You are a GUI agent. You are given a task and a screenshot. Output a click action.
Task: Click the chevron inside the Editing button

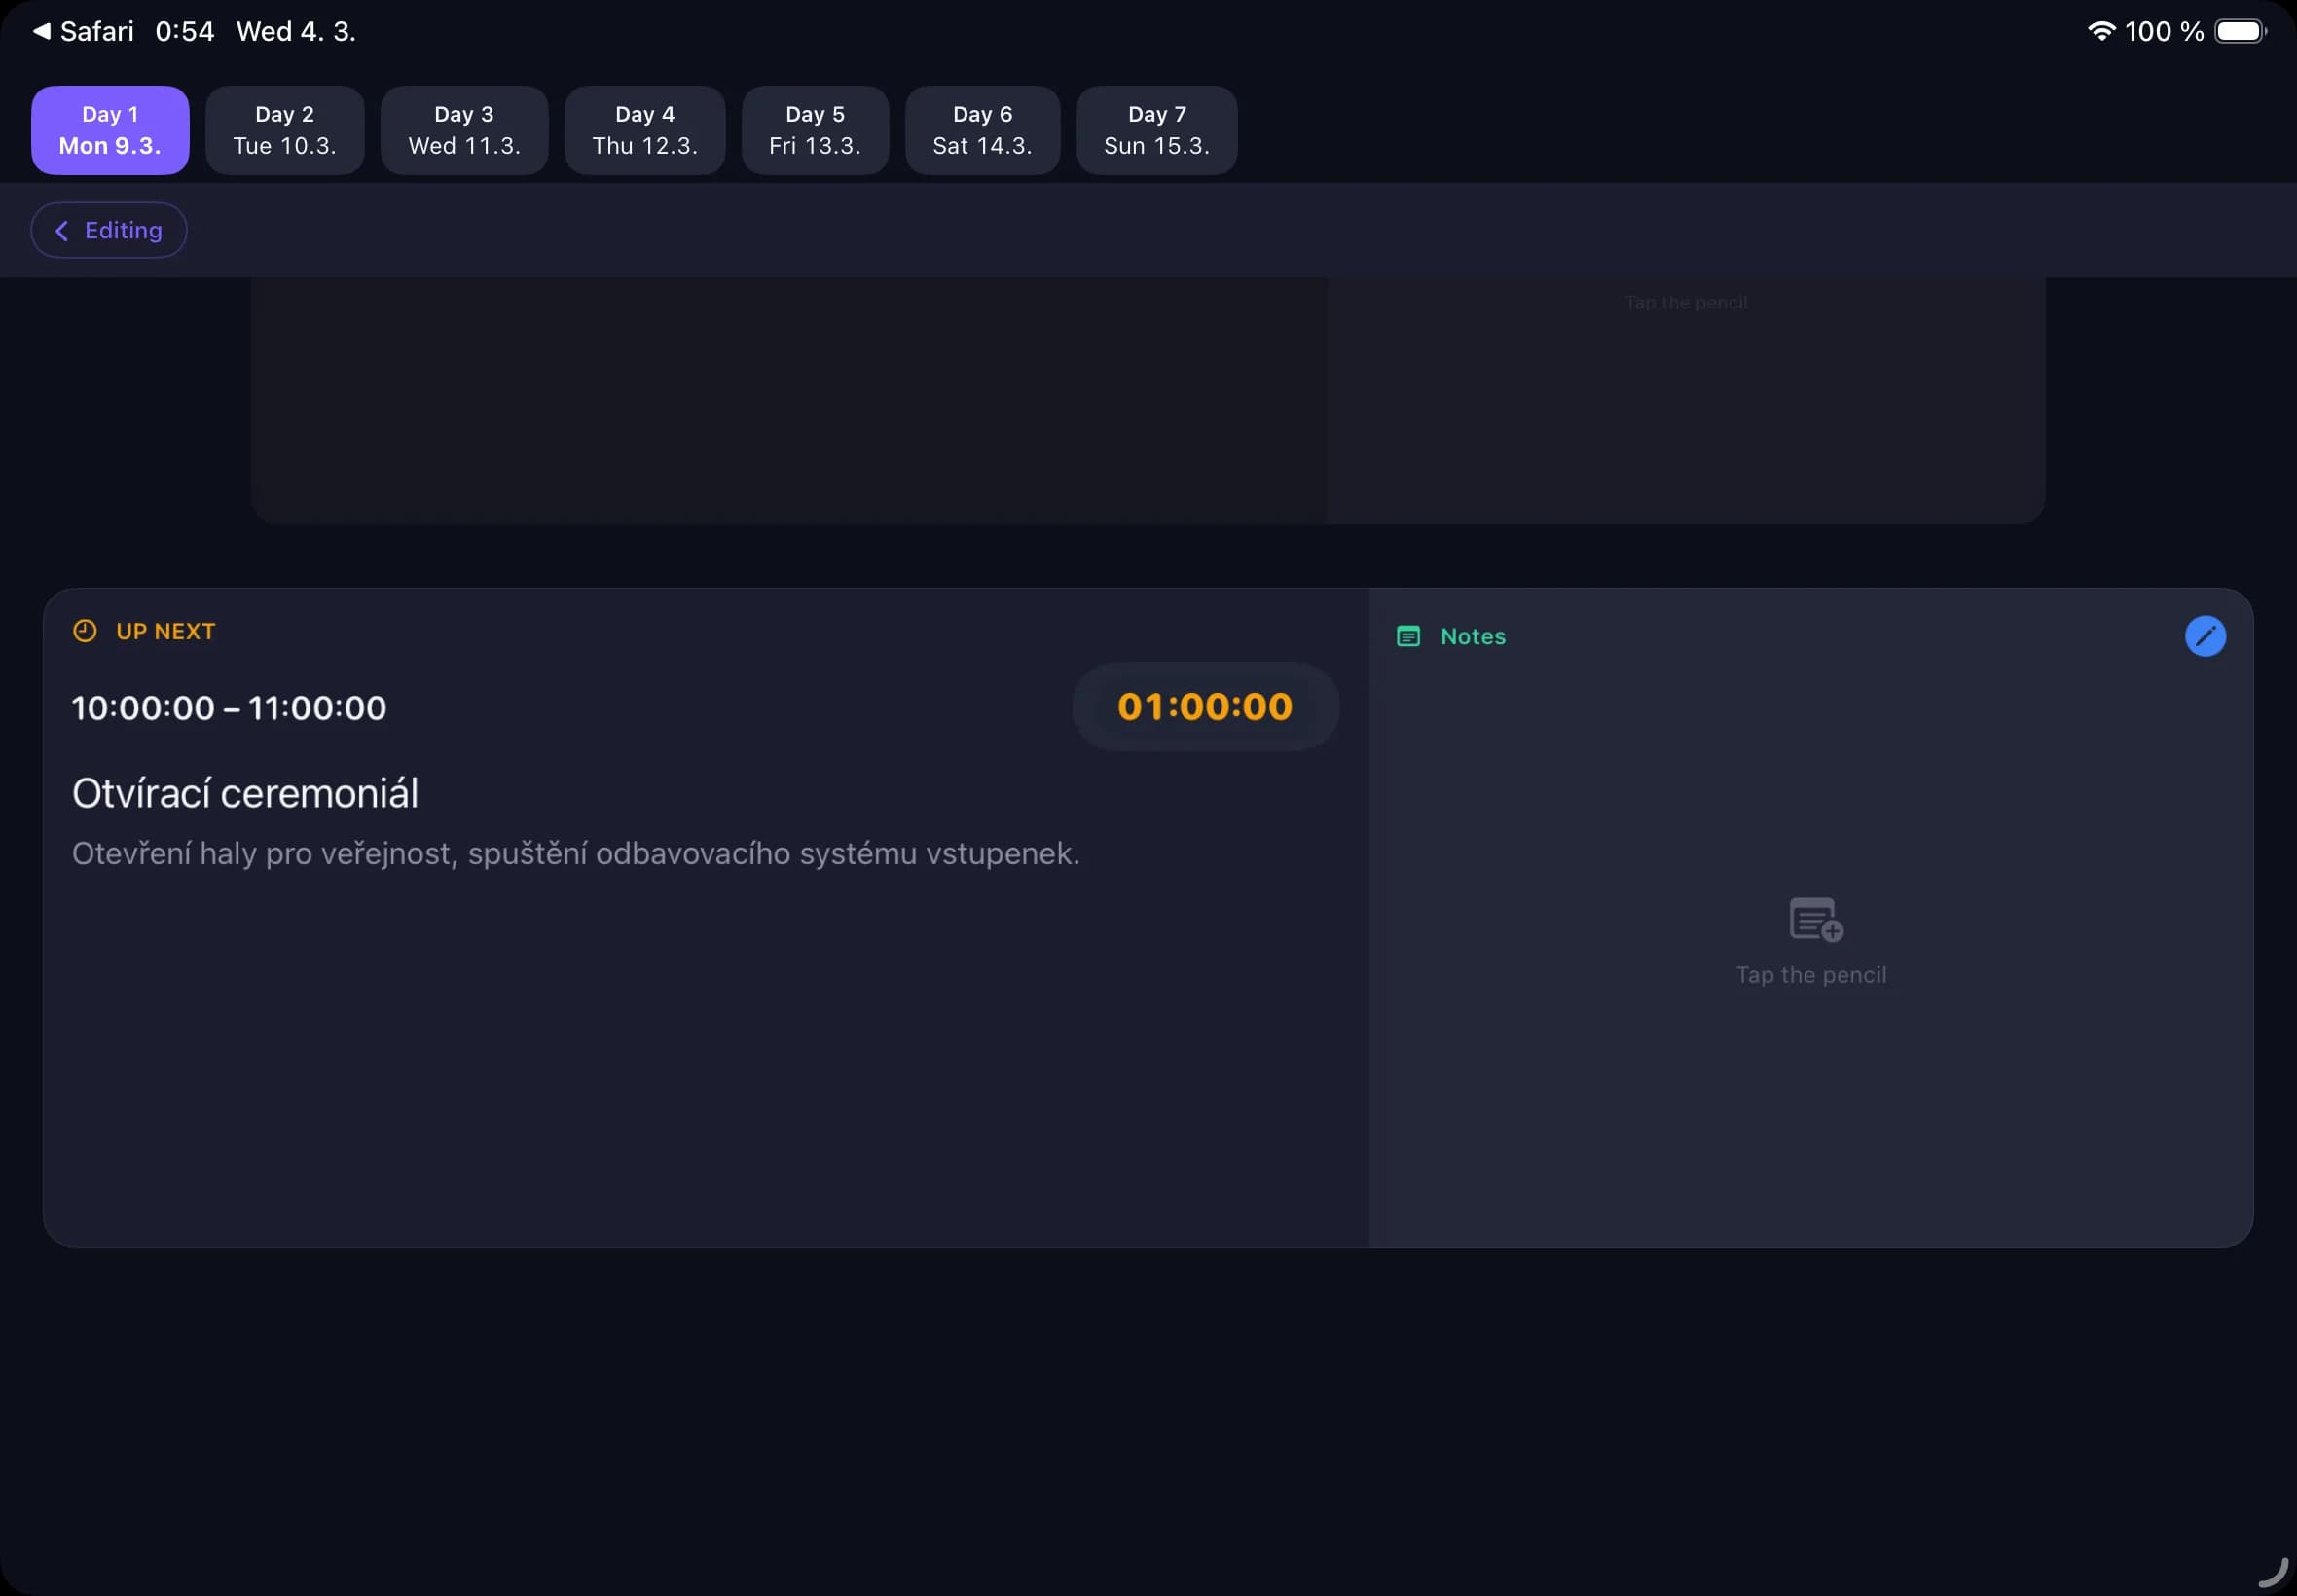61,230
